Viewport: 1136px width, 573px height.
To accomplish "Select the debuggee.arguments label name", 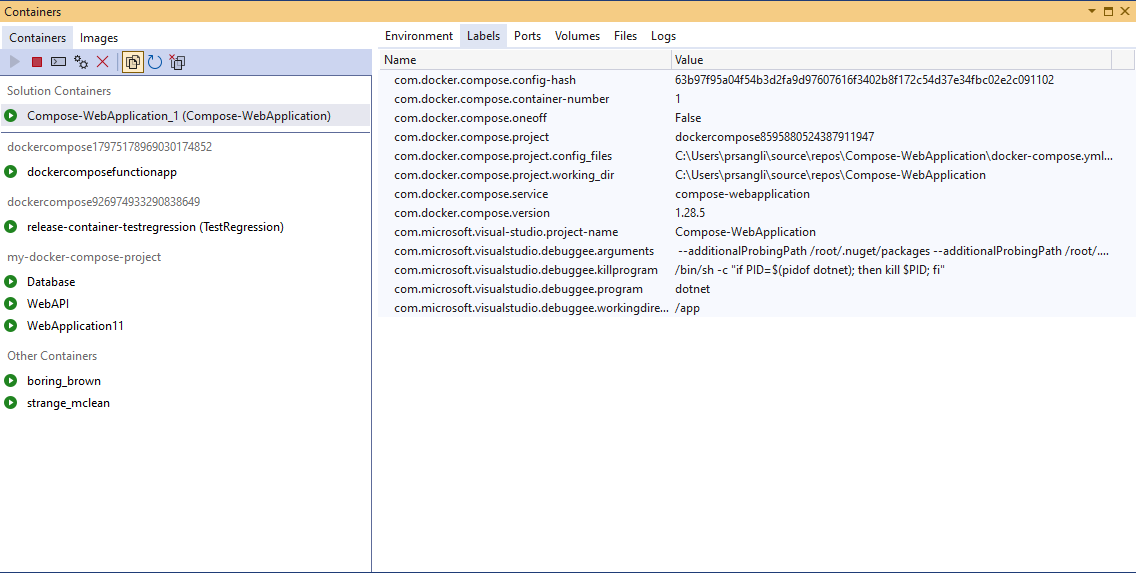I will coord(524,251).
